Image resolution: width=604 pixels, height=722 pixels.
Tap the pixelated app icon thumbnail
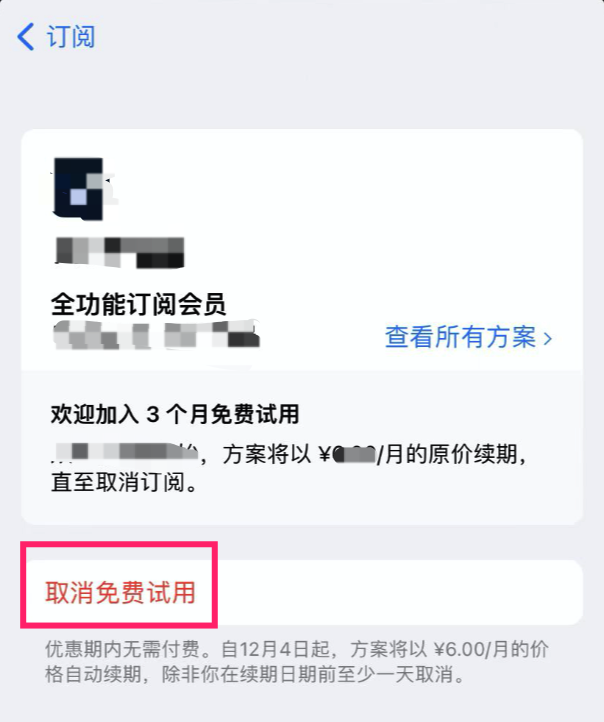(x=79, y=189)
